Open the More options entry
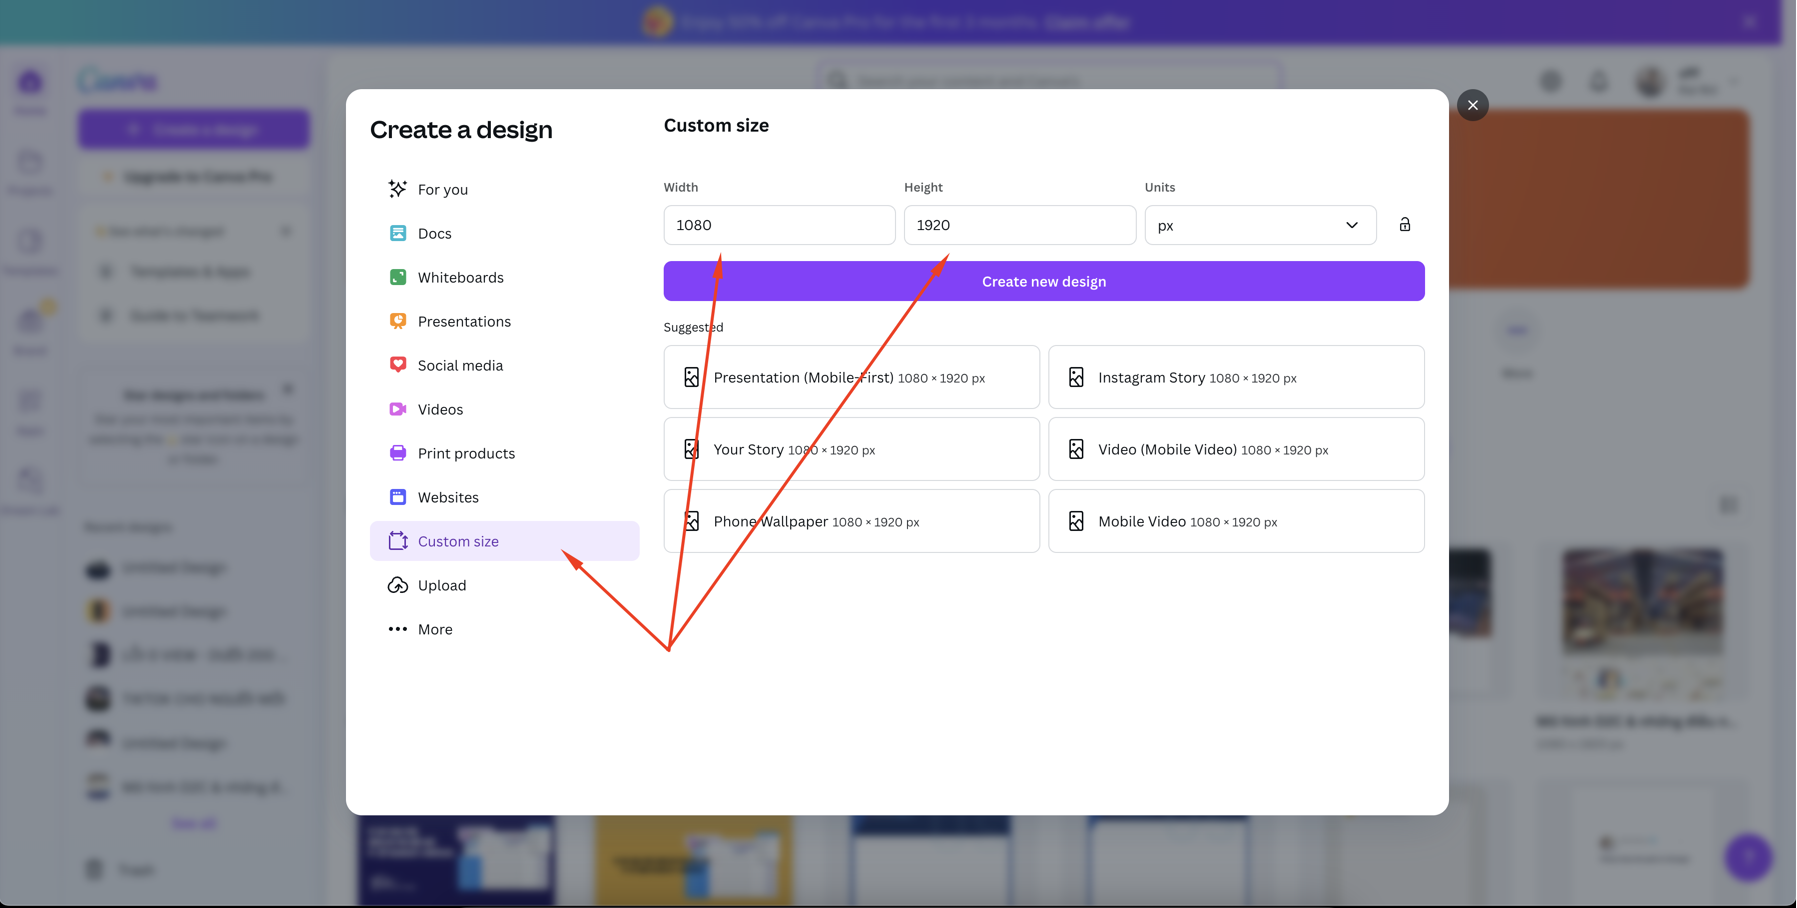The image size is (1797, 908). pyautogui.click(x=504, y=629)
